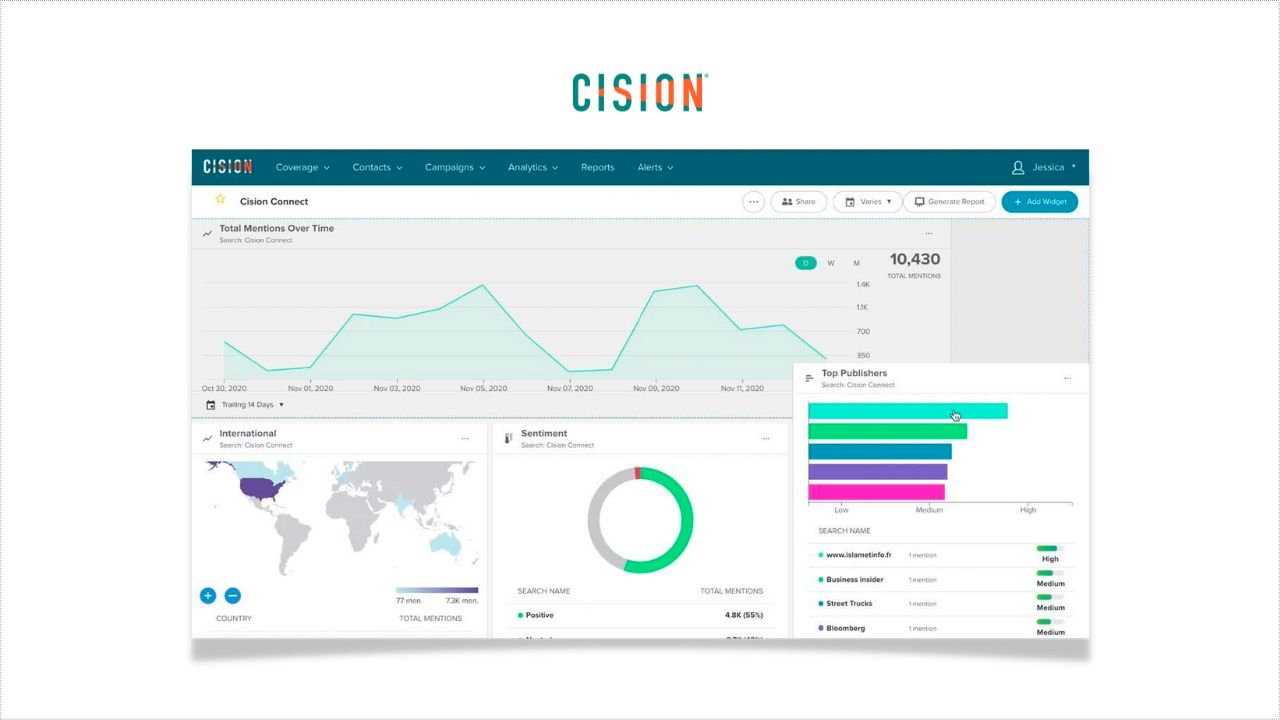This screenshot has height=720, width=1280.
Task: Click Australia on the world map
Action: tap(445, 542)
